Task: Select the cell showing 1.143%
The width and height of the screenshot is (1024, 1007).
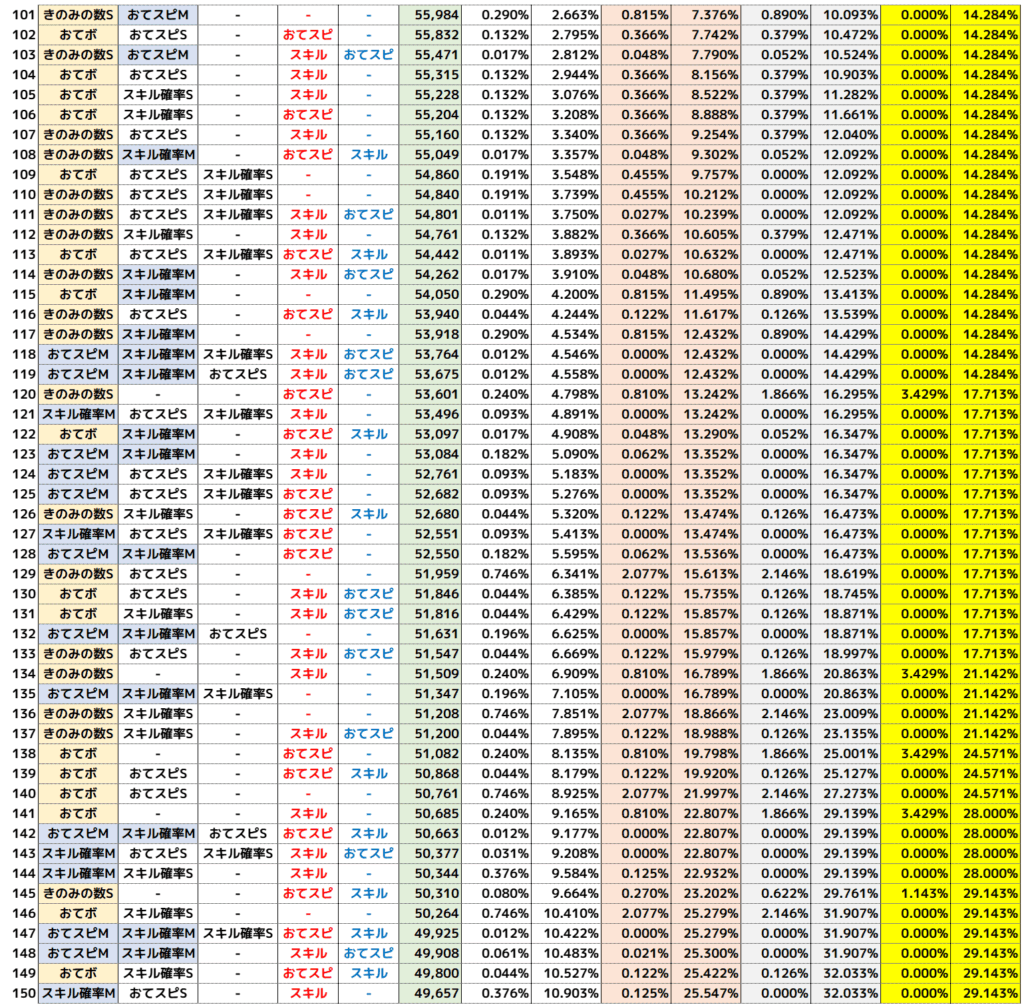Action: [x=915, y=893]
